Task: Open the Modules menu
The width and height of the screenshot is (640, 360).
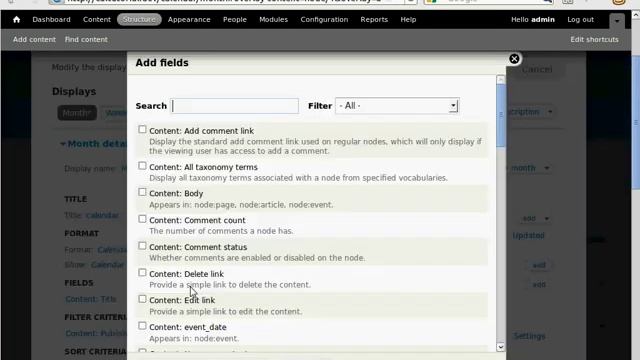Action: (273, 20)
